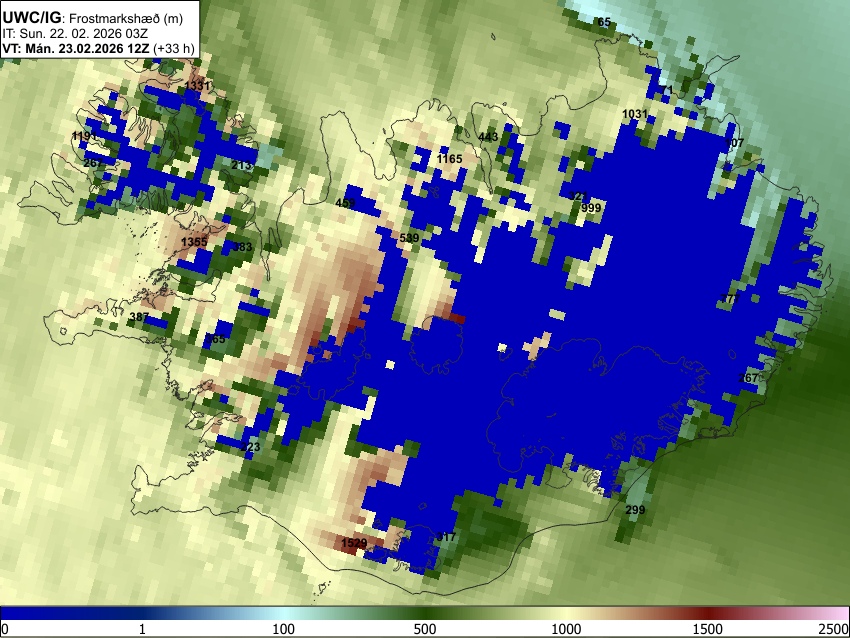The height and width of the screenshot is (638, 850).
Task: Click the map value 1355
Action: point(194,242)
